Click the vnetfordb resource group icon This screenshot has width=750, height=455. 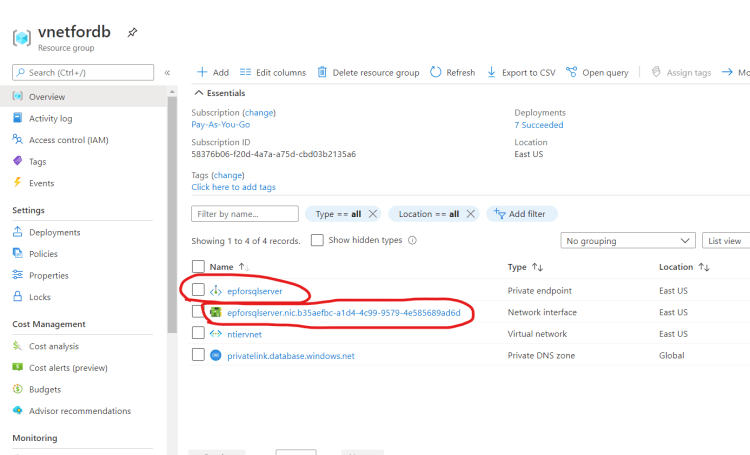22,37
